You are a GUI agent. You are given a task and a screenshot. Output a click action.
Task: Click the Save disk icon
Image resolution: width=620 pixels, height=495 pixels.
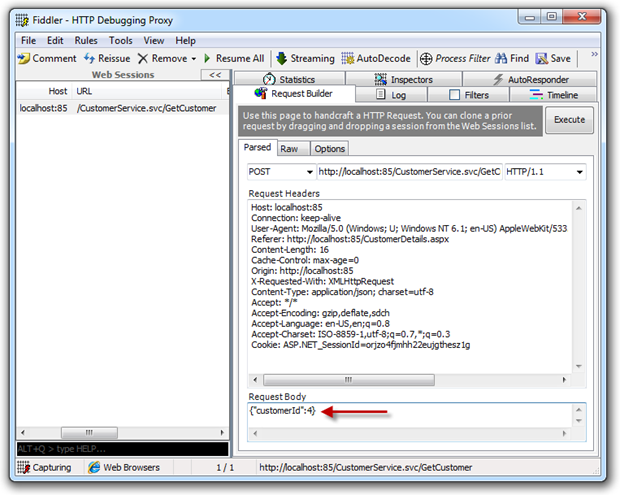click(x=541, y=59)
